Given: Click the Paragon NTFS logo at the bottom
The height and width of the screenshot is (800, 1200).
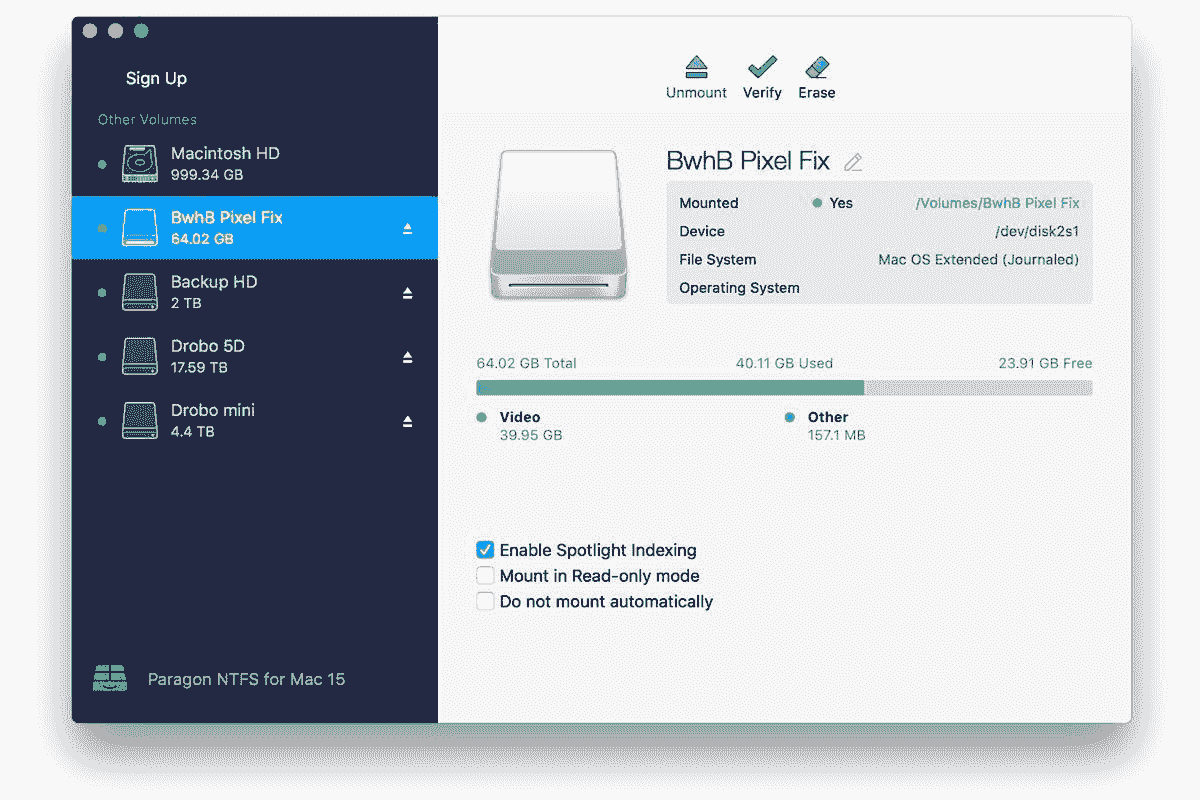Looking at the screenshot, I should pyautogui.click(x=110, y=678).
